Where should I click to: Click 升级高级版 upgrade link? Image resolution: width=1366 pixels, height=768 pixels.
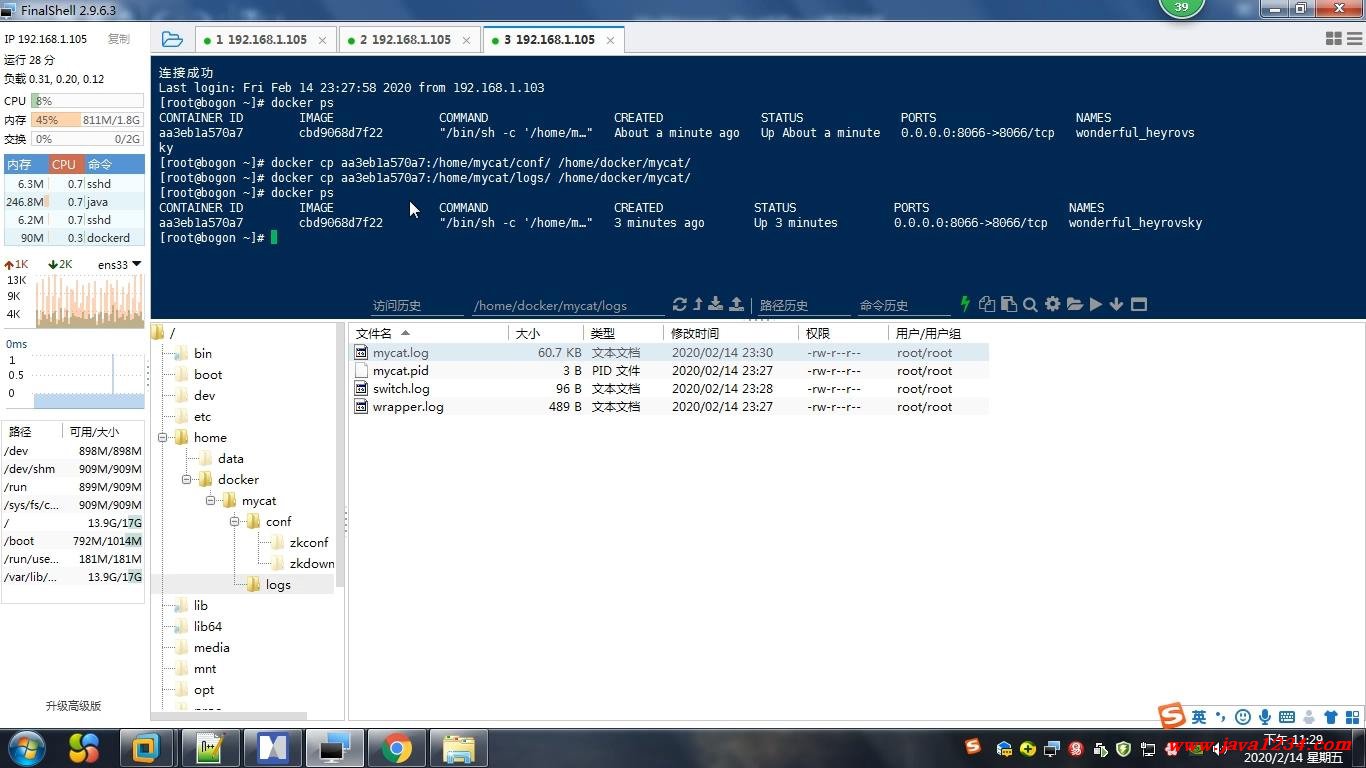coord(73,706)
